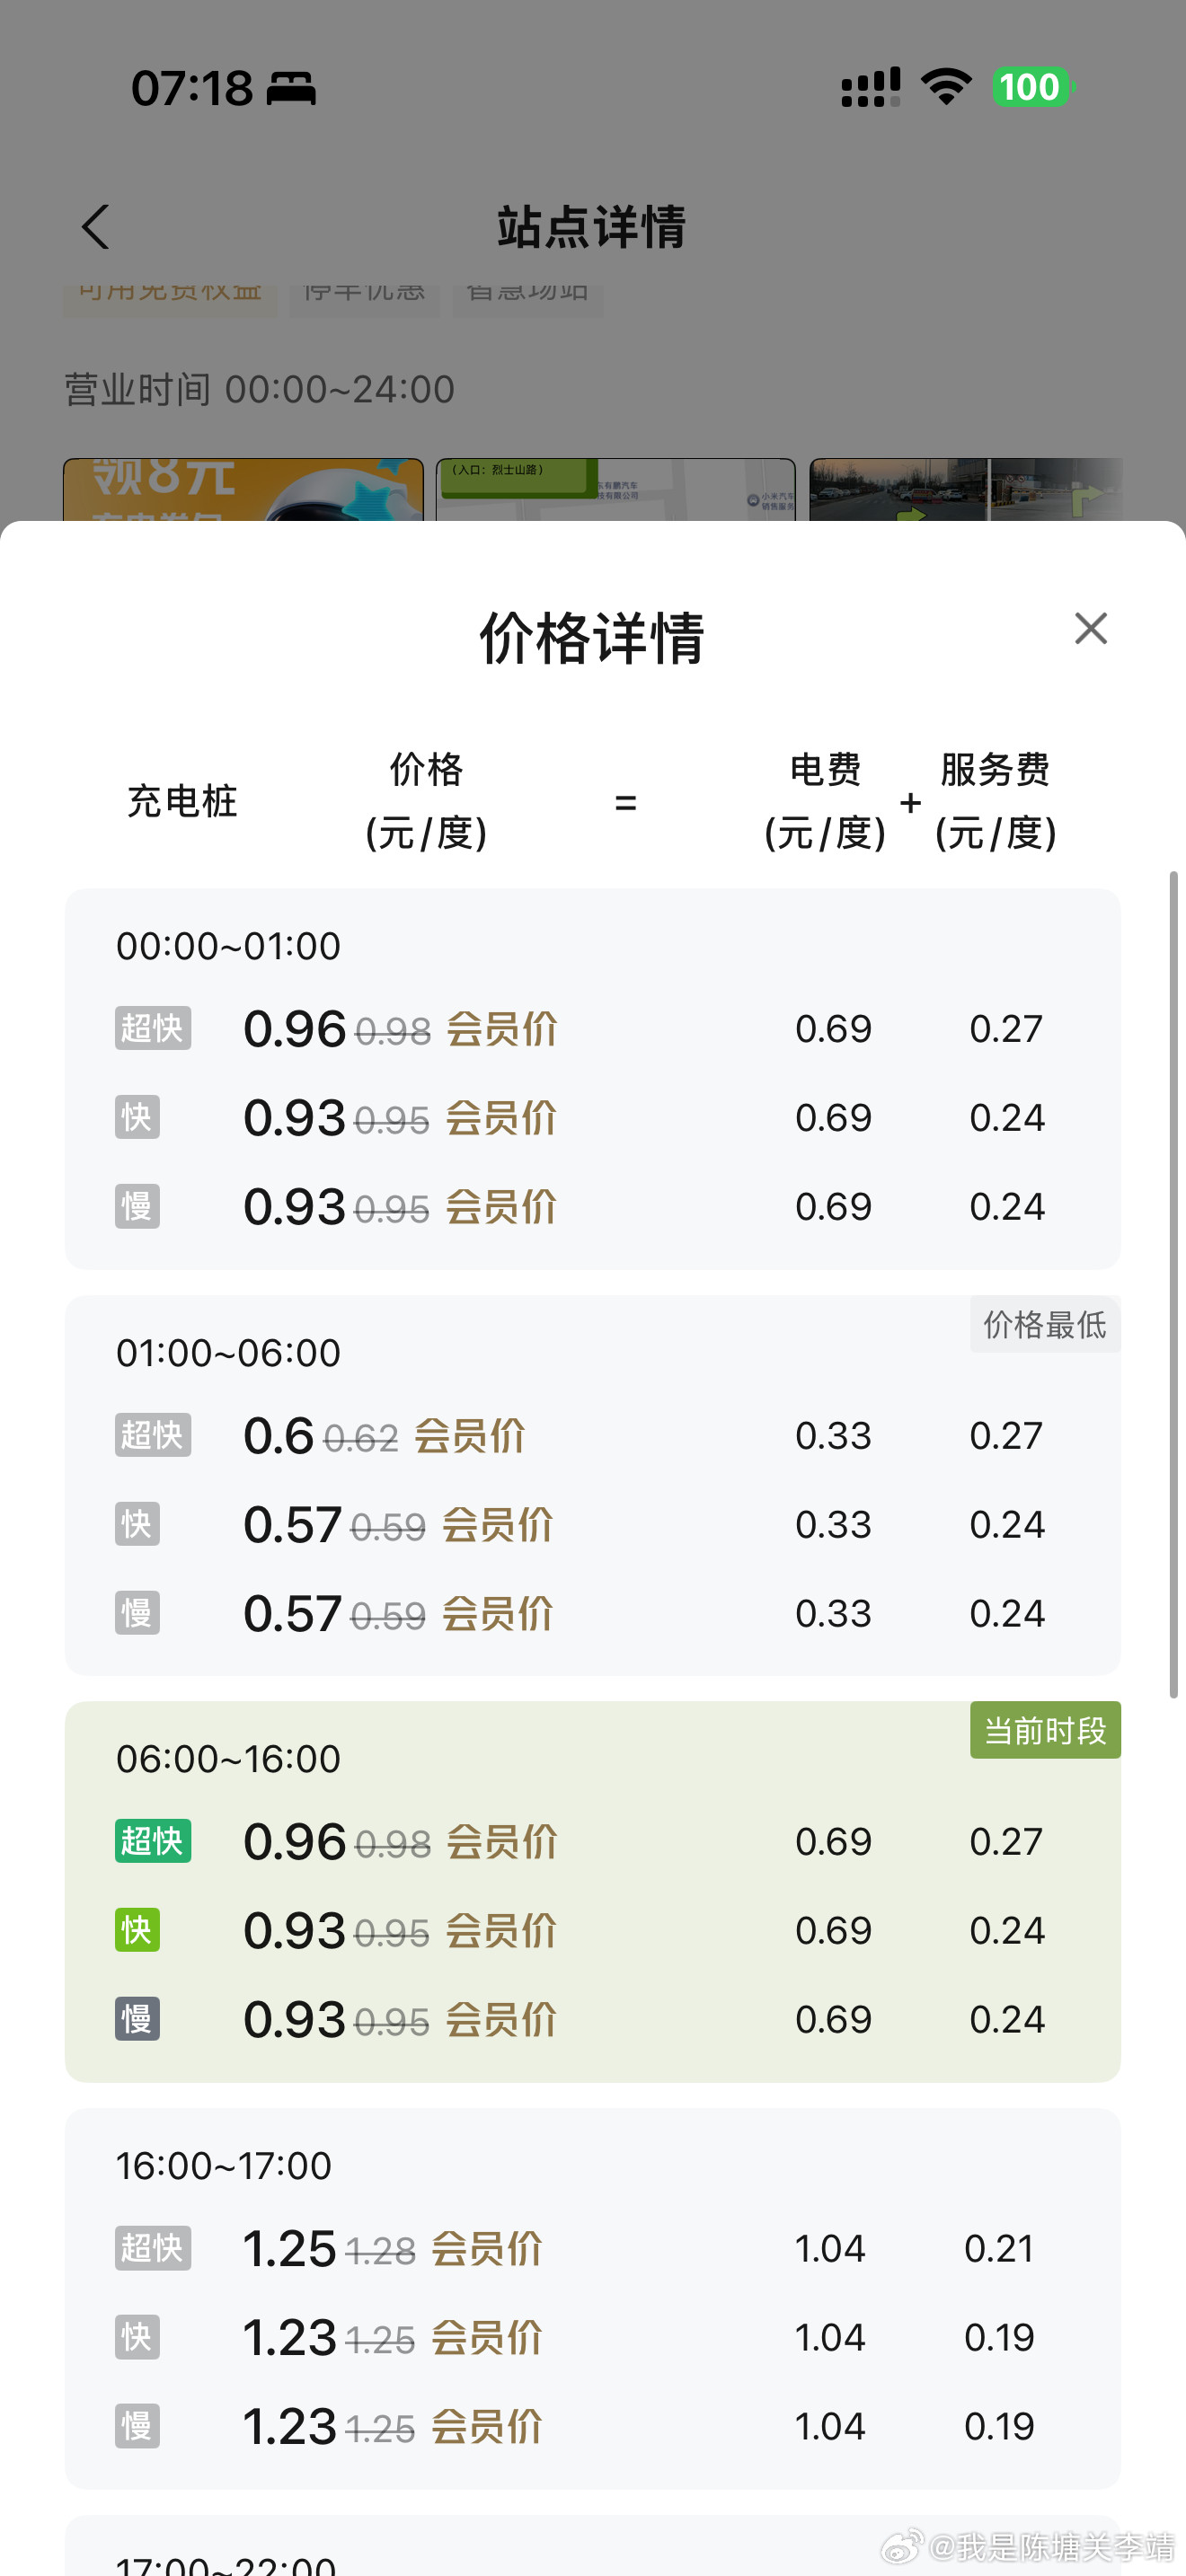Tap the 服务费 (元/度) column header

click(995, 801)
